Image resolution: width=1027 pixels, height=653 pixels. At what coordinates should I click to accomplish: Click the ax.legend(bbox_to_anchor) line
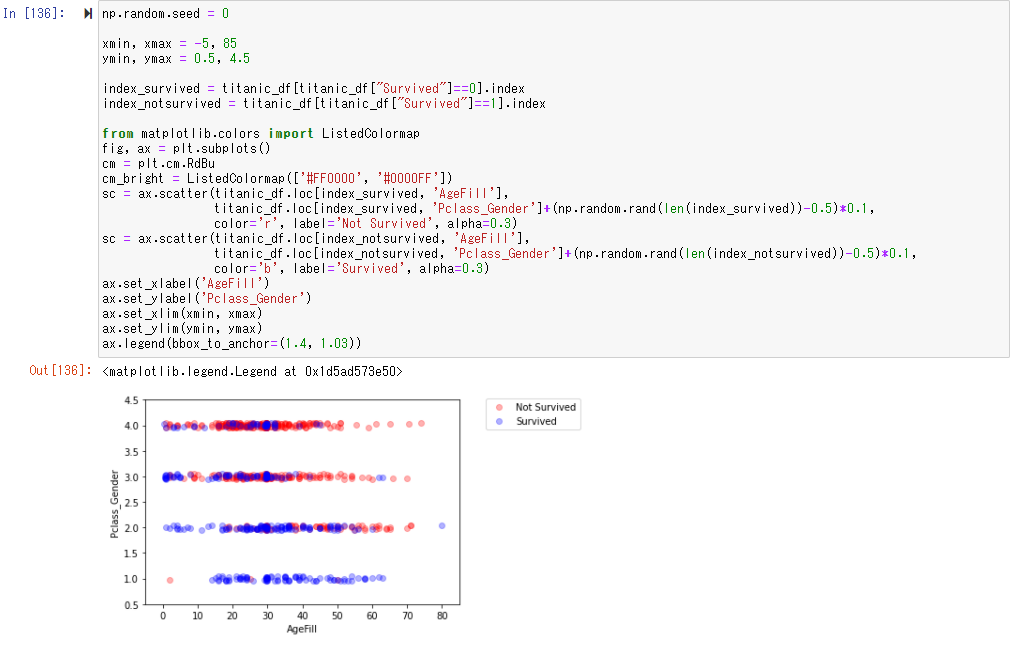point(232,344)
